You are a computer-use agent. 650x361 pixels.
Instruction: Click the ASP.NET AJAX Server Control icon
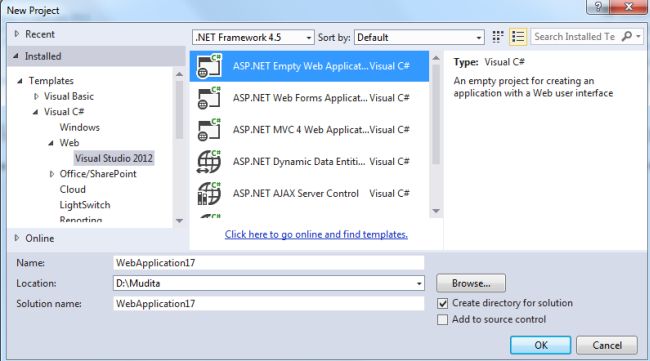click(209, 194)
